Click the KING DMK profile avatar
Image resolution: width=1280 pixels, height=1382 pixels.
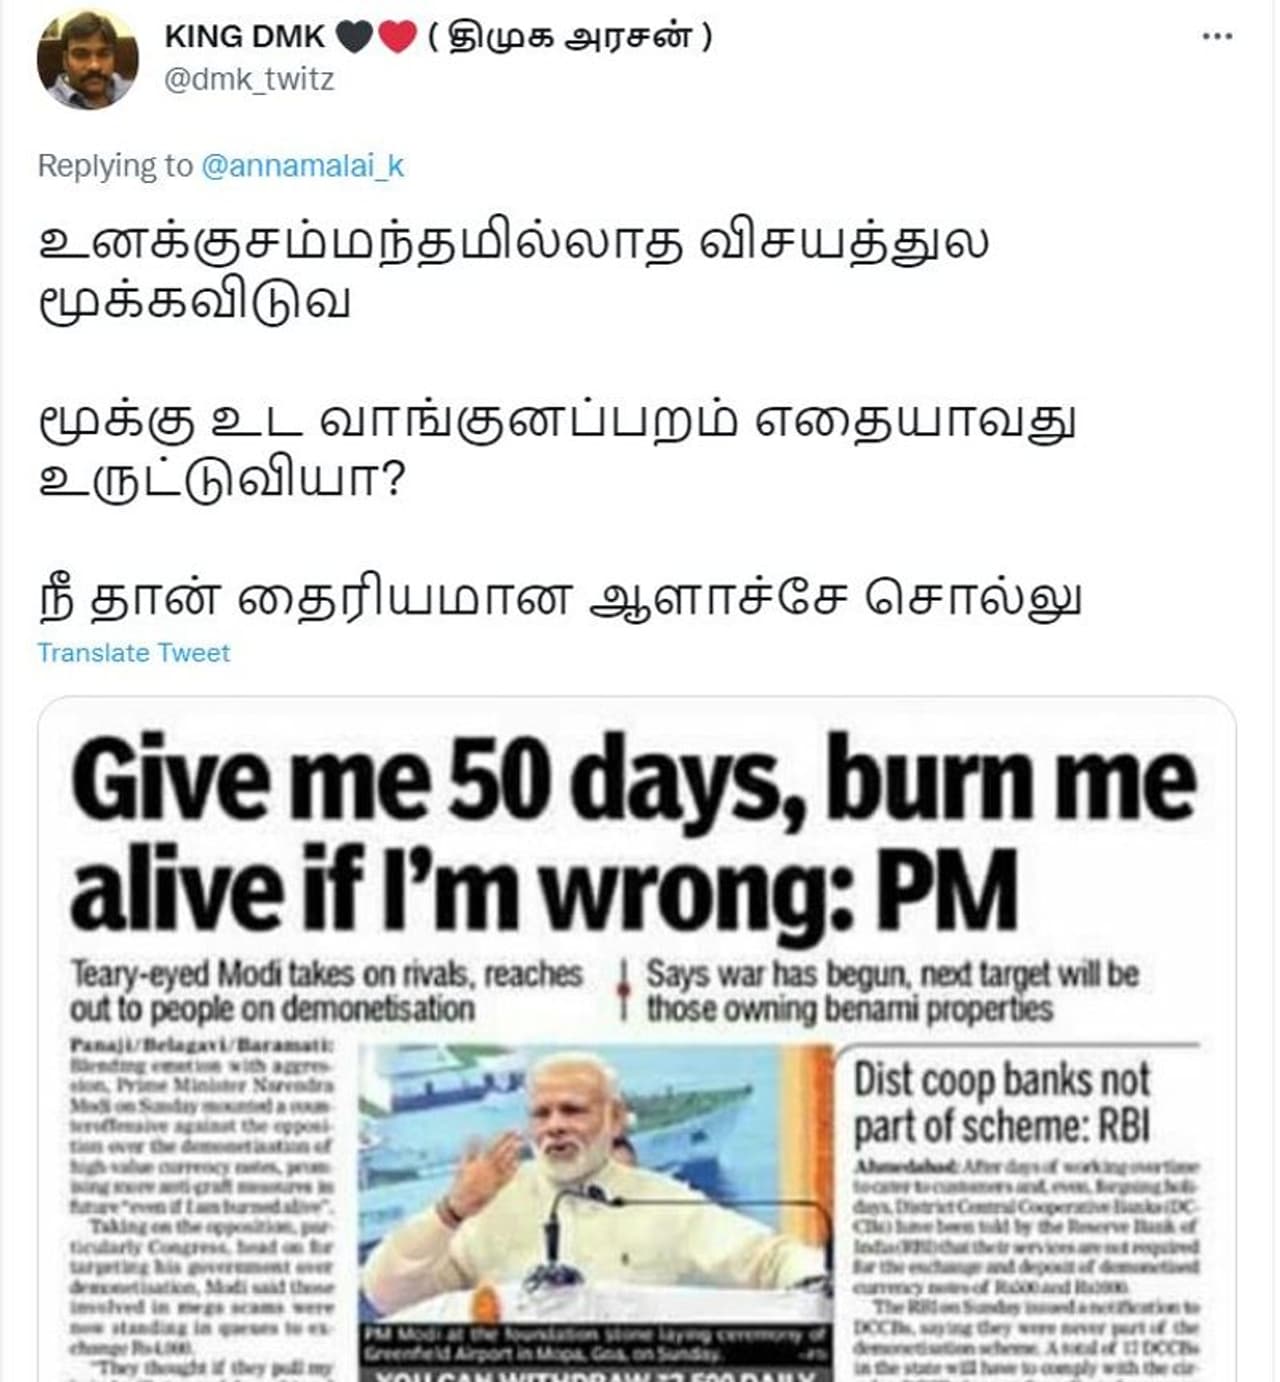[88, 59]
